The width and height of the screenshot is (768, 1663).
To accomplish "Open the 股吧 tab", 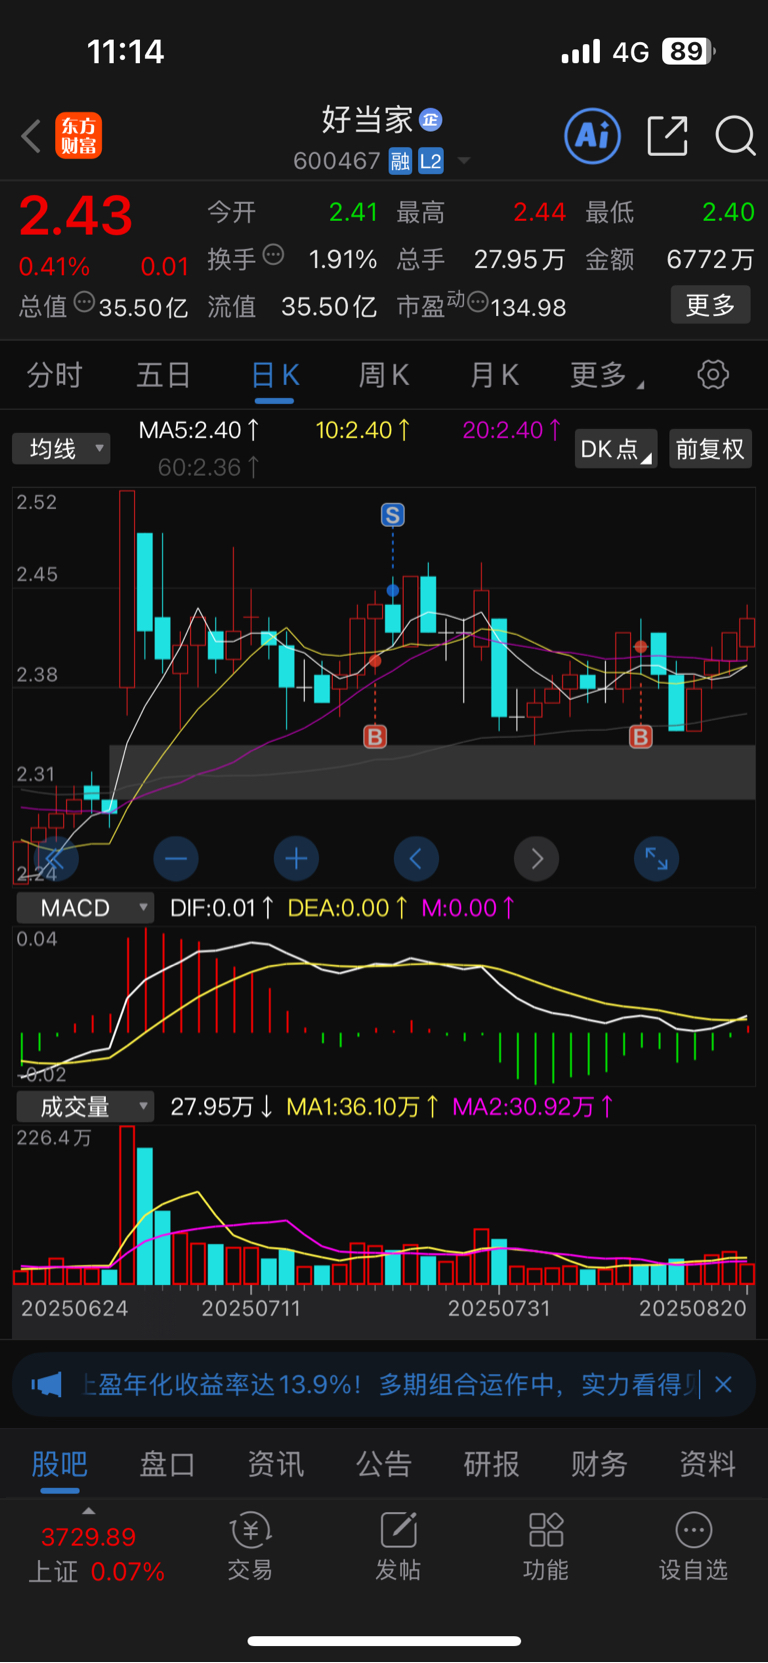I will tap(60, 1465).
